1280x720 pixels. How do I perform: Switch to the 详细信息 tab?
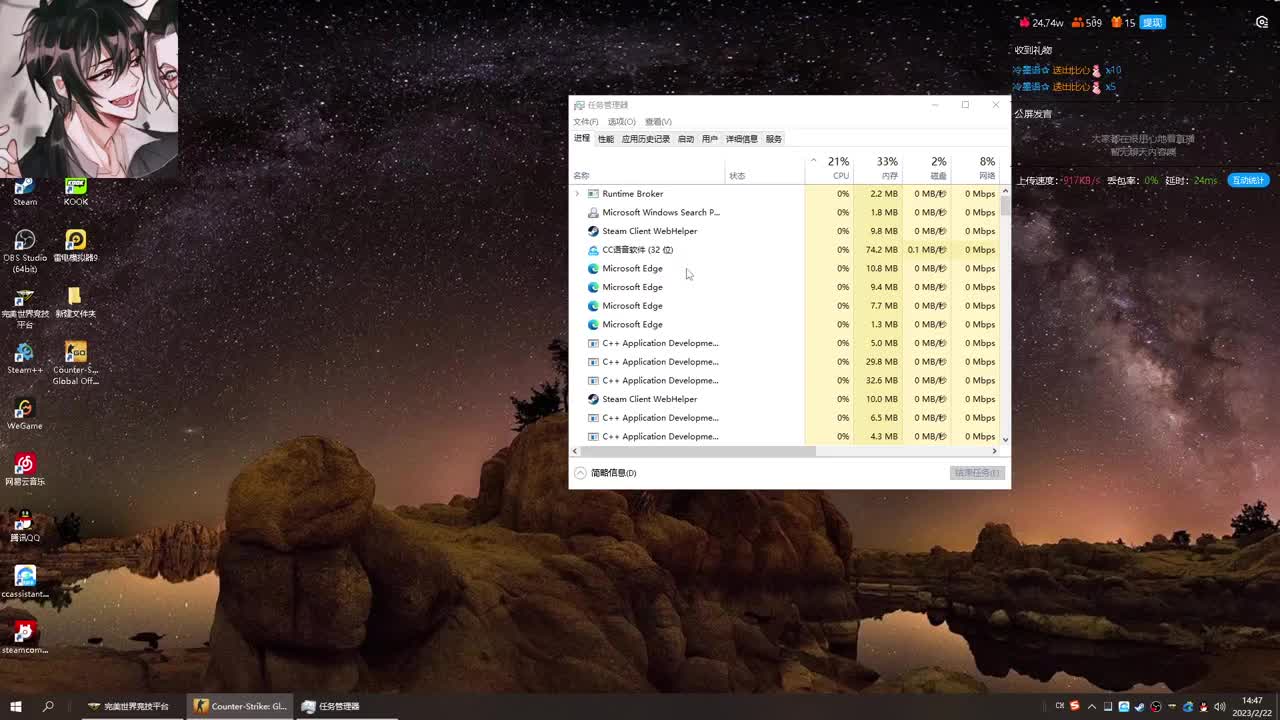tap(741, 139)
